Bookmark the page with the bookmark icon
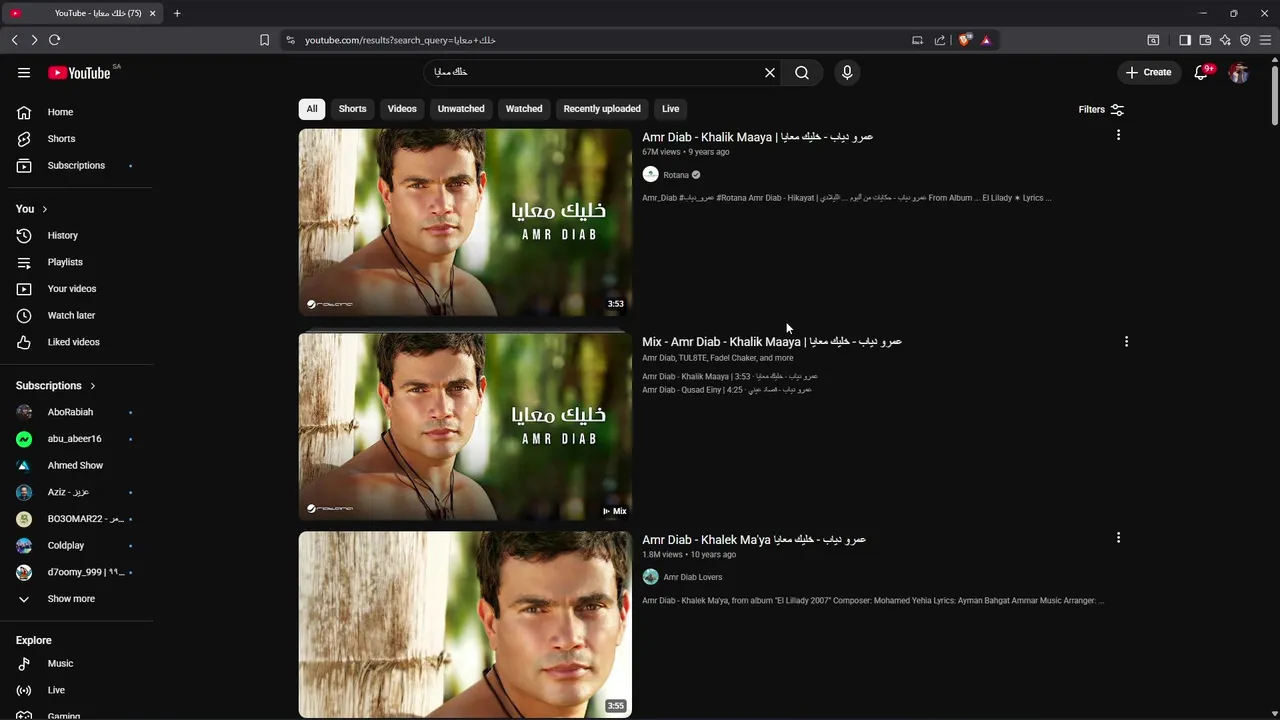Image resolution: width=1280 pixels, height=720 pixels. click(x=264, y=40)
